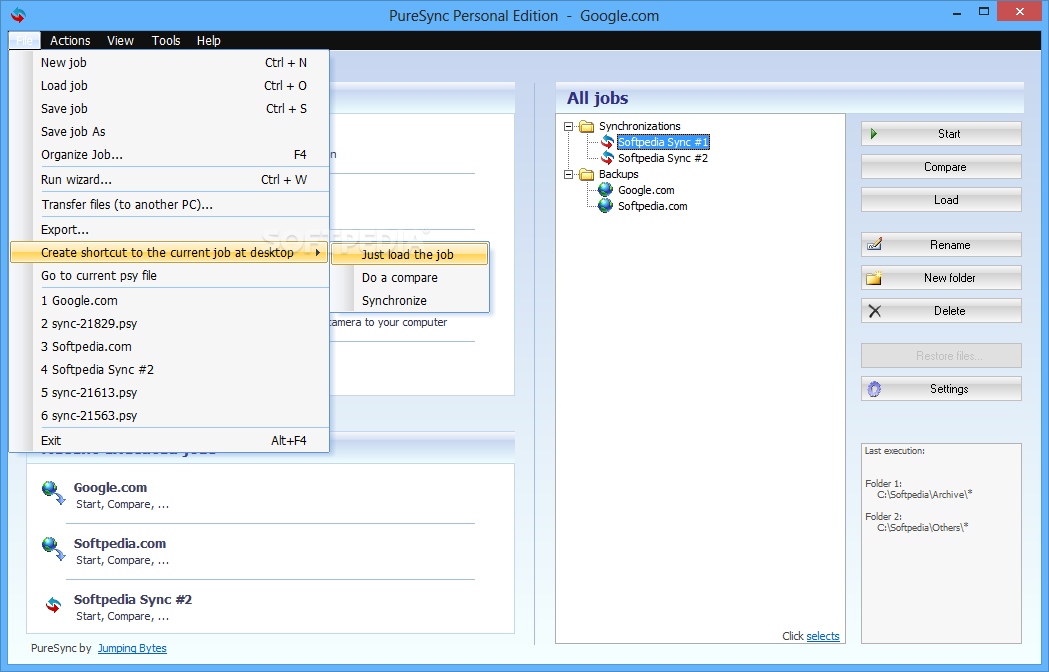Choose Load job menu entry
This screenshot has height=672, width=1049.
pos(170,86)
